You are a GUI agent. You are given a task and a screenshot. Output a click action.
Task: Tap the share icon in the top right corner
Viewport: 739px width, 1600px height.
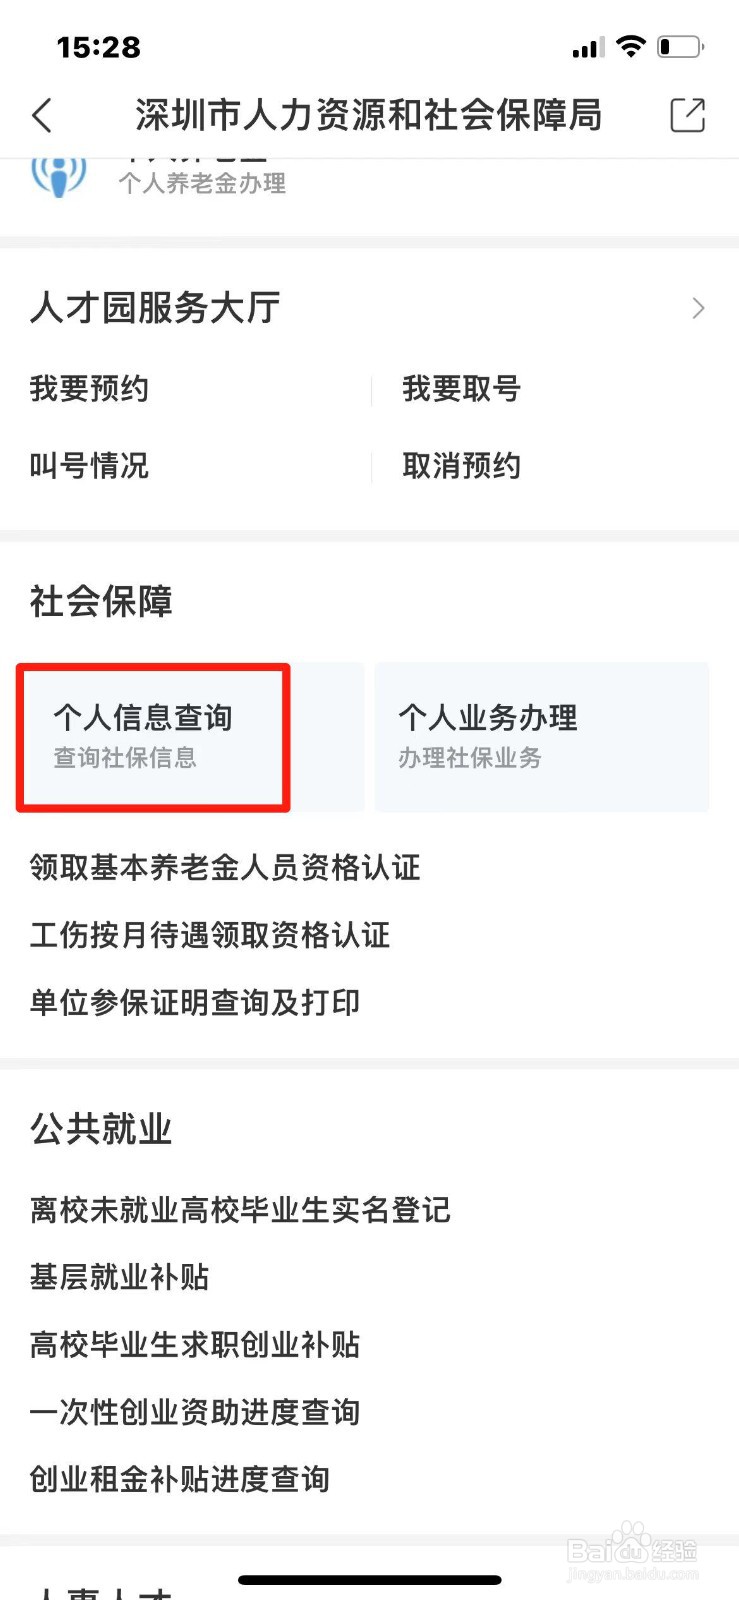click(688, 115)
